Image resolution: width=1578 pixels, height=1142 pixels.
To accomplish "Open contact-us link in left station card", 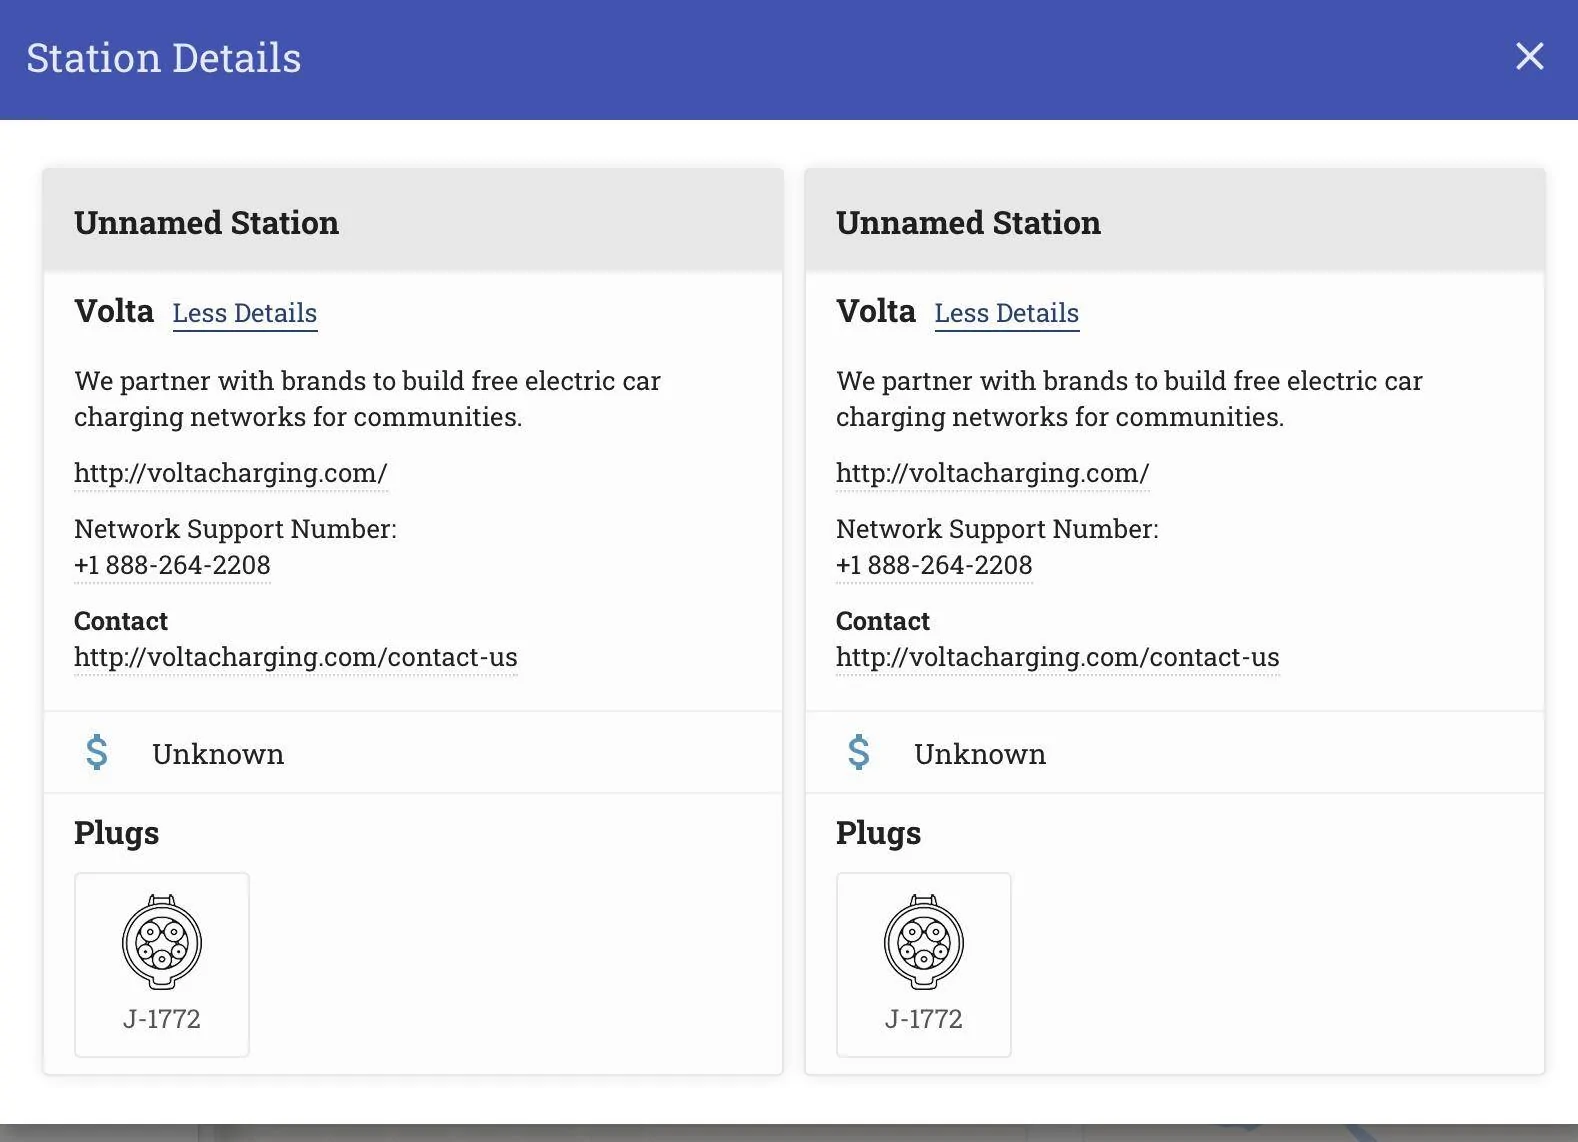I will (296, 657).
